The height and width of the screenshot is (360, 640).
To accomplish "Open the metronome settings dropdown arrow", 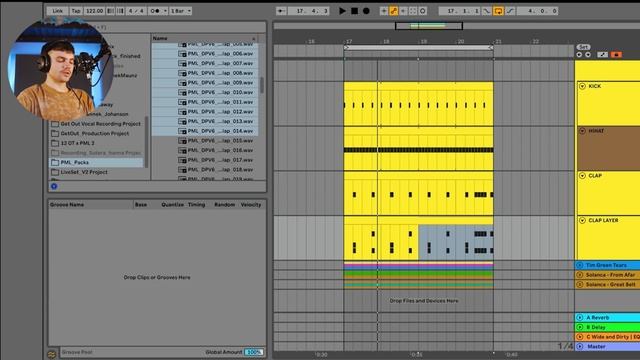I will pyautogui.click(x=165, y=11).
